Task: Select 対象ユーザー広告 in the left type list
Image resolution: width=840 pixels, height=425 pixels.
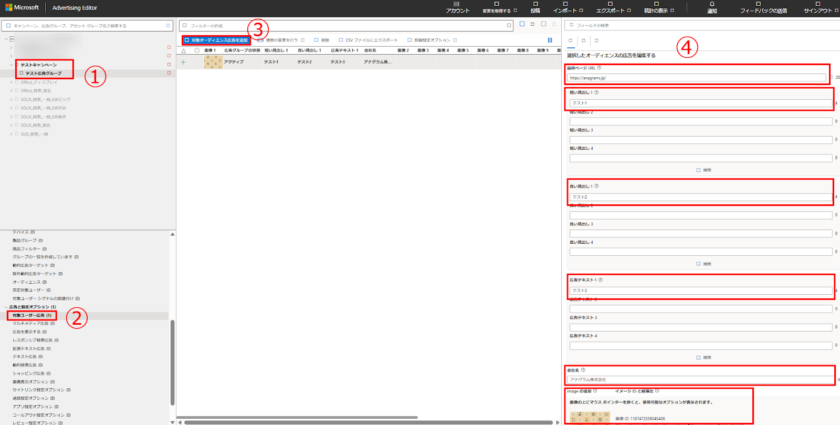Action: coord(31,315)
